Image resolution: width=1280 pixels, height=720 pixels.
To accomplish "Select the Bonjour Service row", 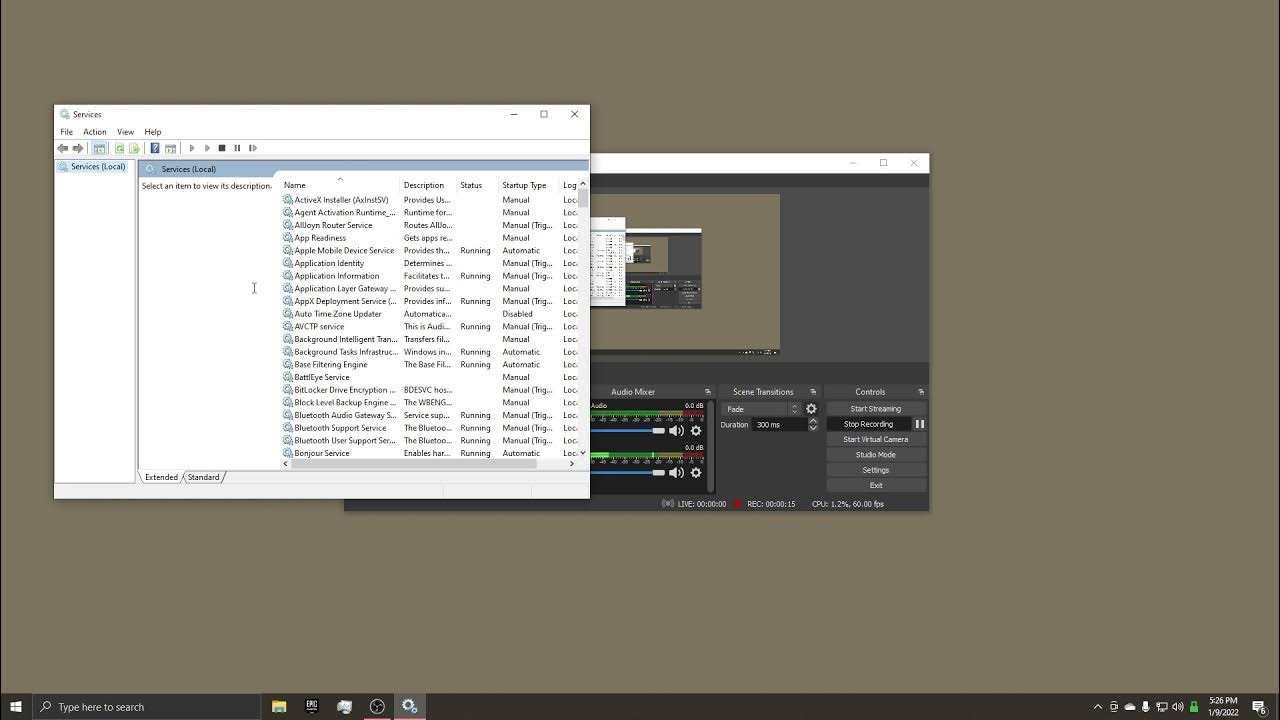I will pyautogui.click(x=430, y=453).
